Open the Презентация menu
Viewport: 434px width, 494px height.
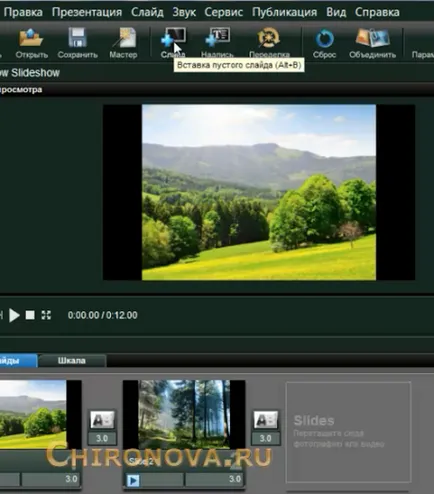pos(87,12)
